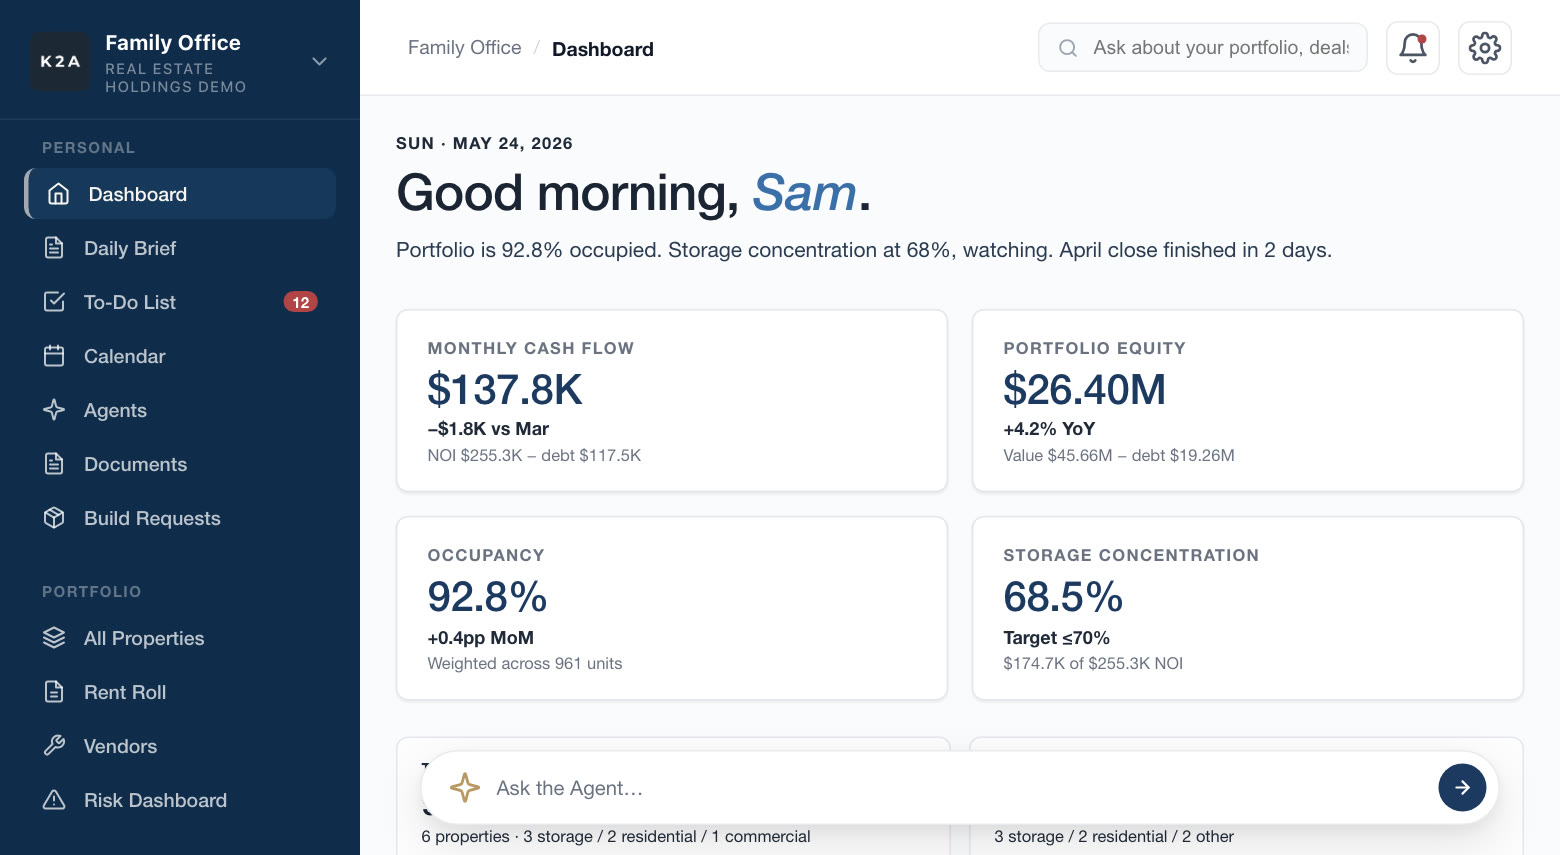
Task: Select the Agents sparkle icon in sidebar
Action: pyautogui.click(x=54, y=410)
